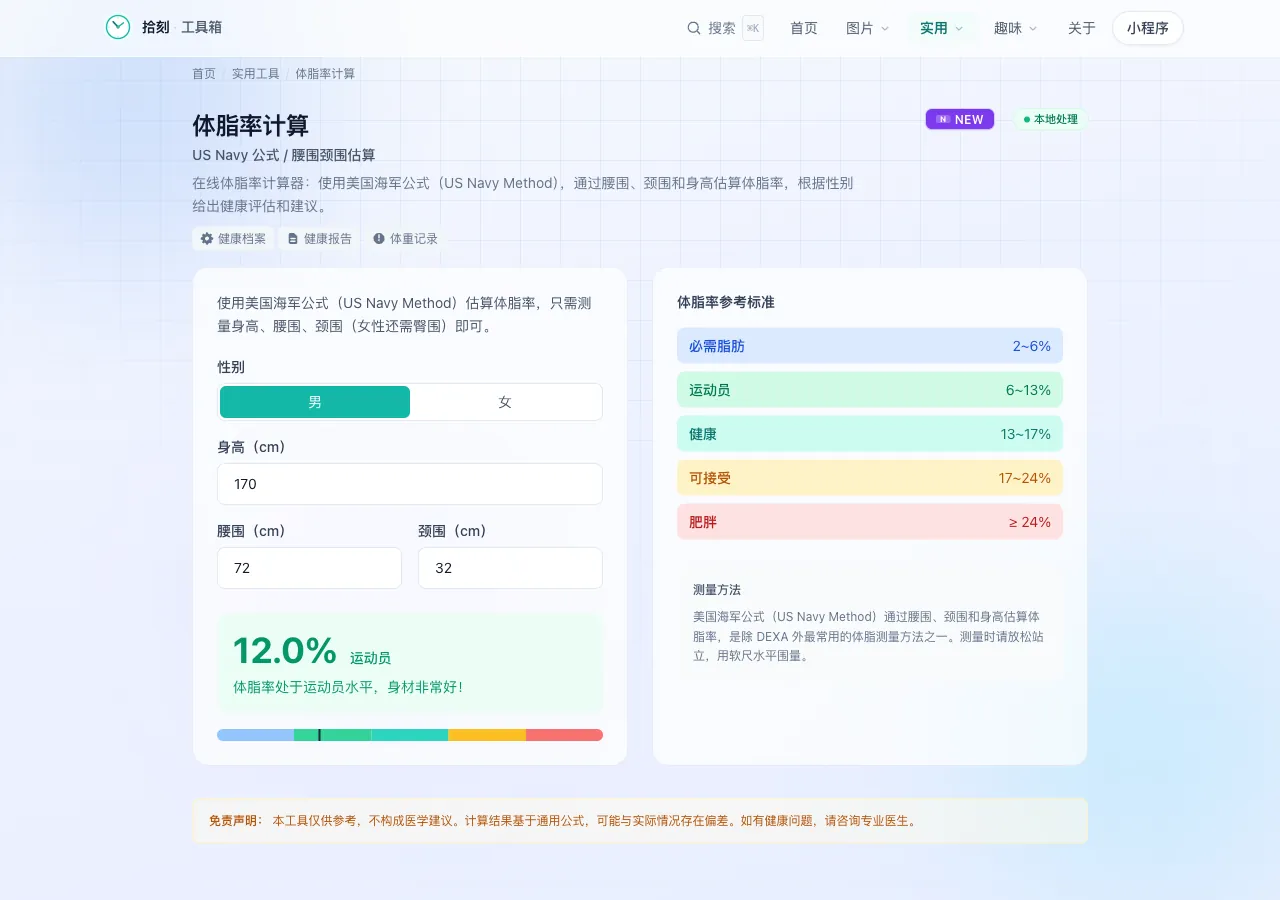1280x900 pixels.
Task: Click the 体脂率计算 page title
Action: (x=251, y=126)
